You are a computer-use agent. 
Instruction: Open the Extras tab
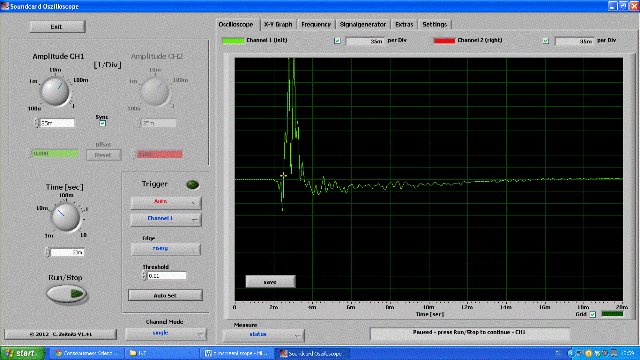point(404,24)
